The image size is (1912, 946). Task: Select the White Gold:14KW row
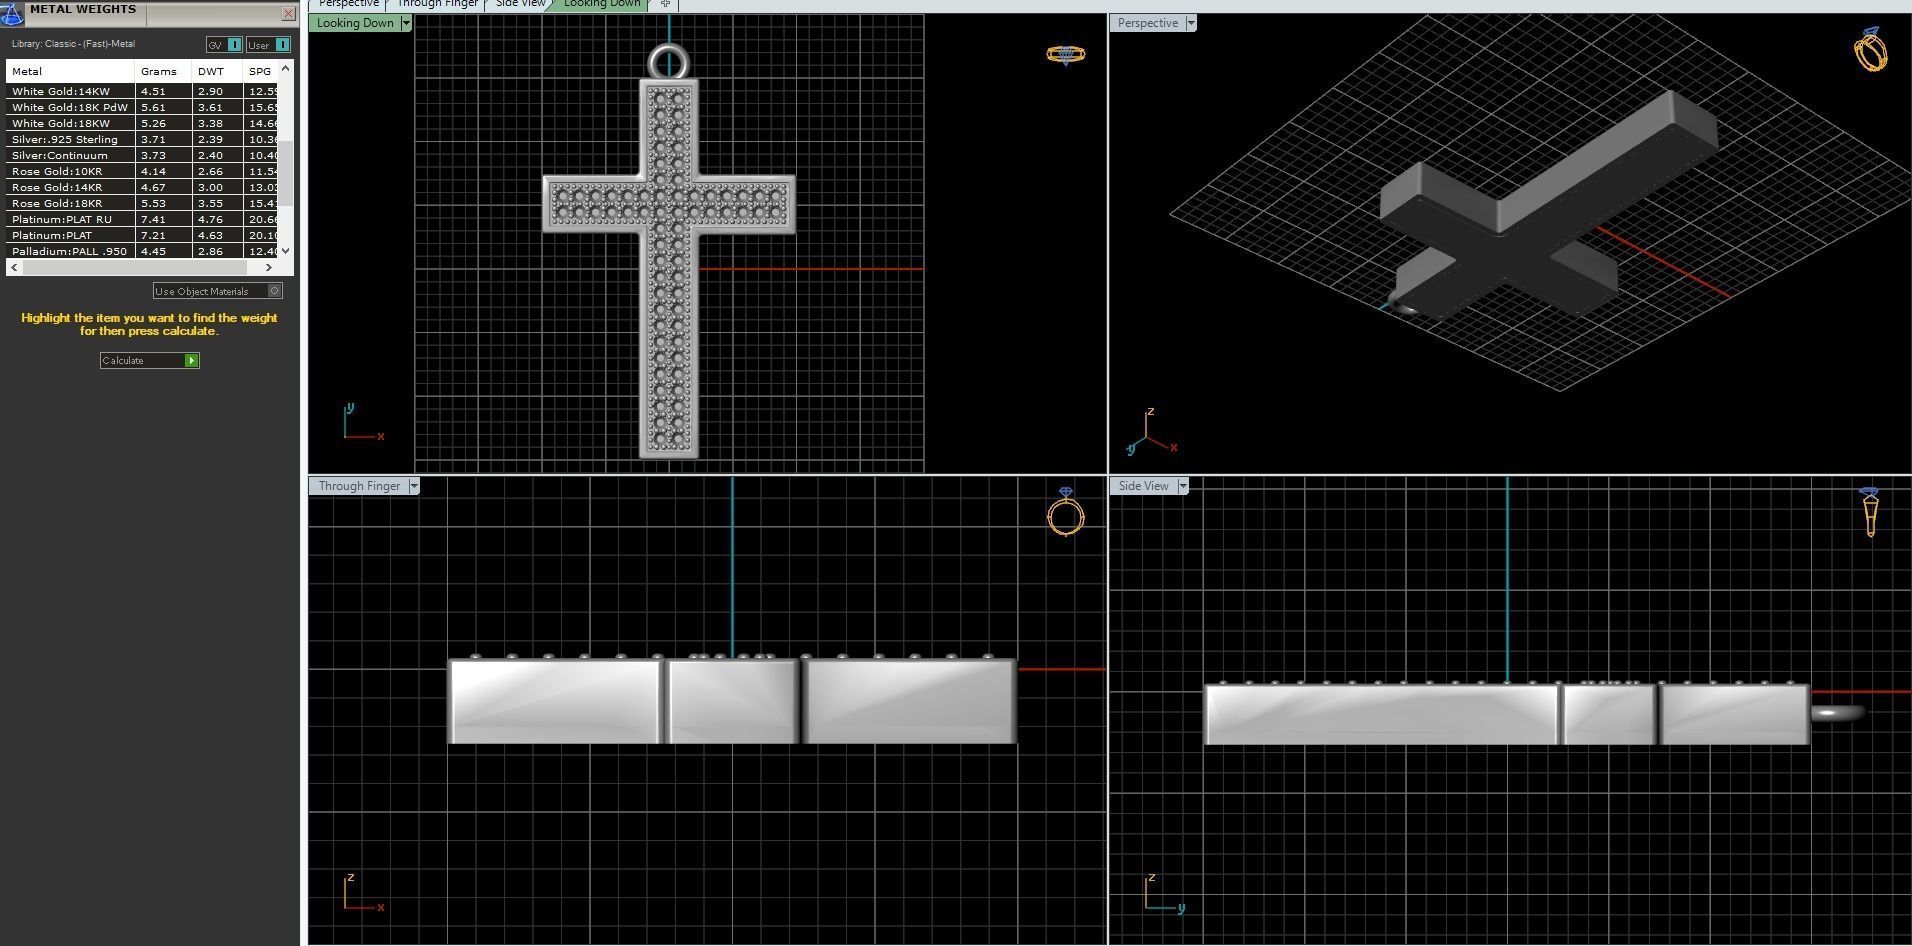pos(142,91)
